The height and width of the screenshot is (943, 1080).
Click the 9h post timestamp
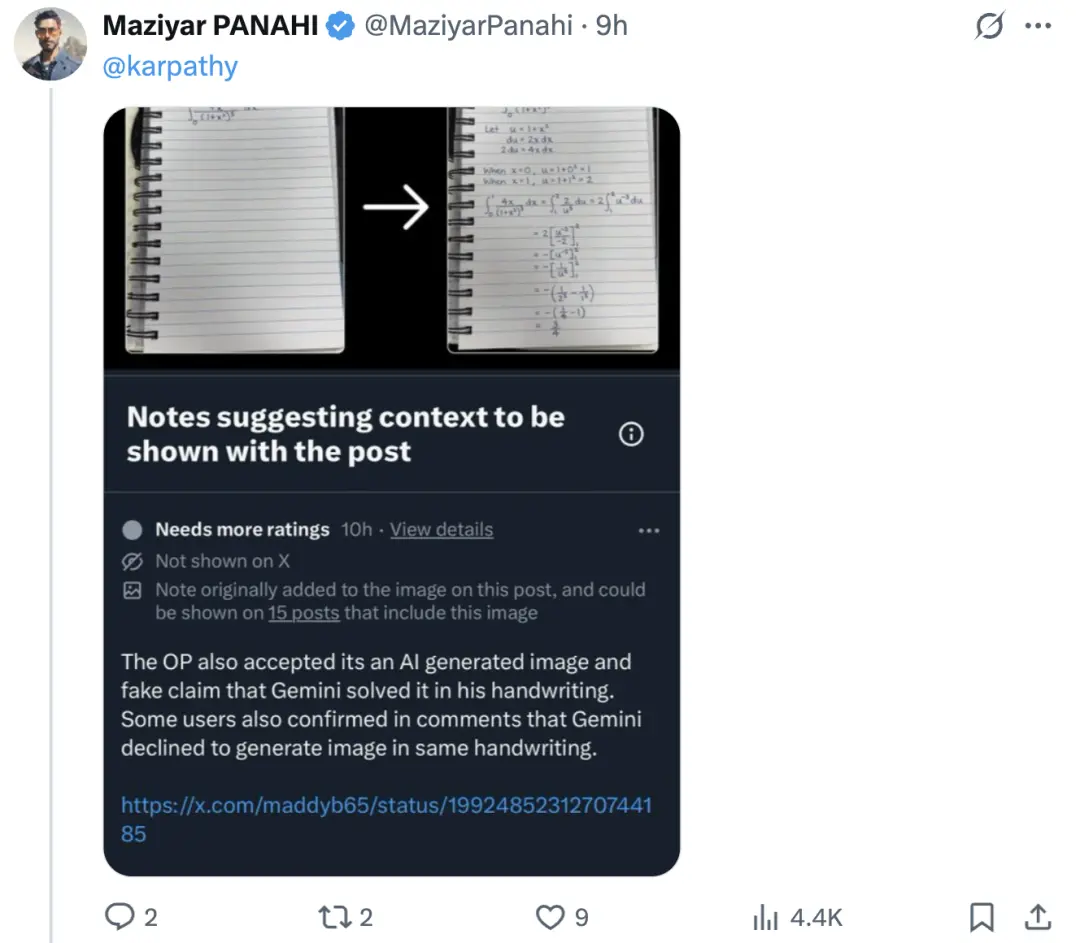click(612, 26)
